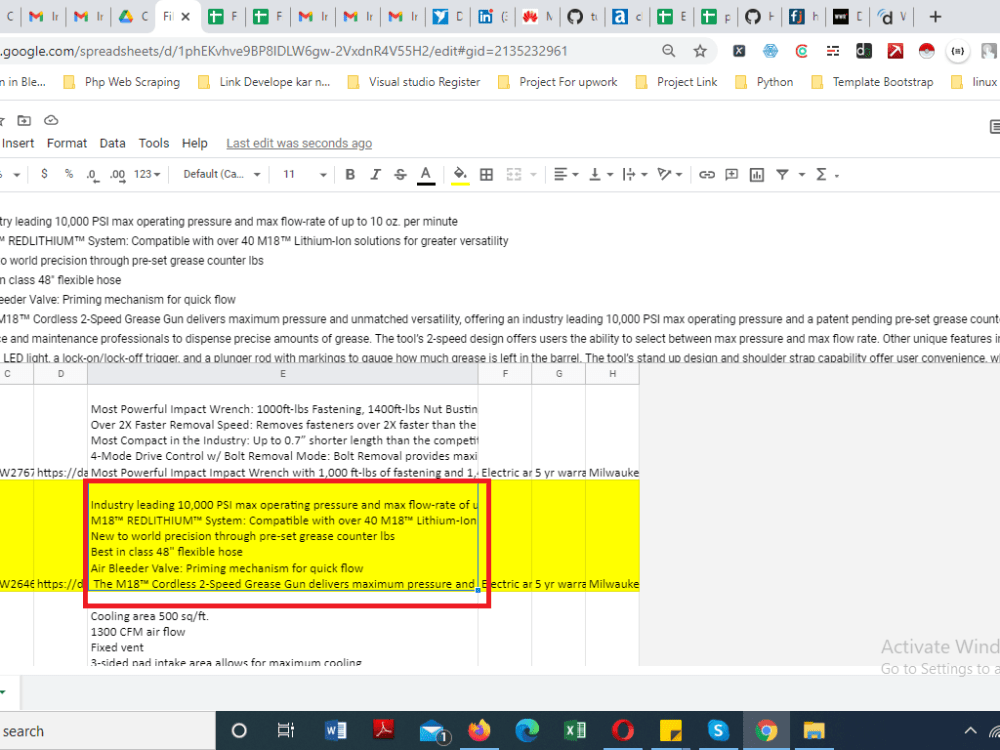Open vertical align dropdown

(600, 174)
